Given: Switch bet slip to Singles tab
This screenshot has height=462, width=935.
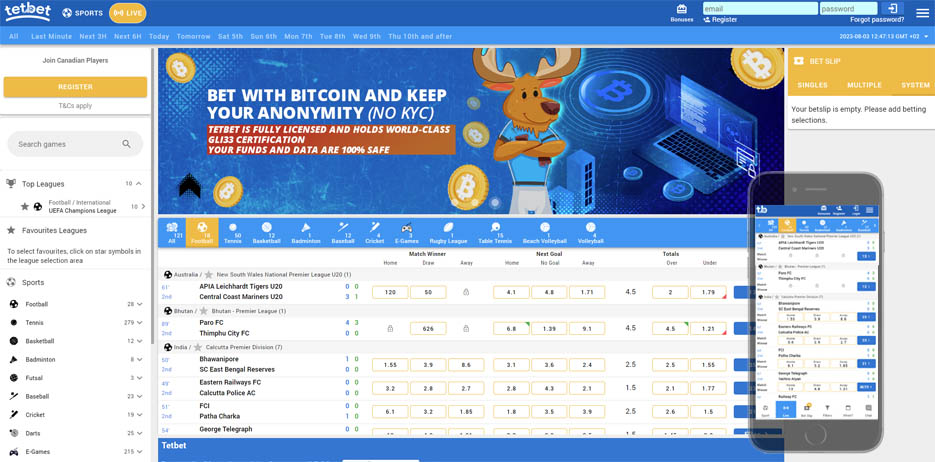Looking at the screenshot, I should tap(812, 85).
